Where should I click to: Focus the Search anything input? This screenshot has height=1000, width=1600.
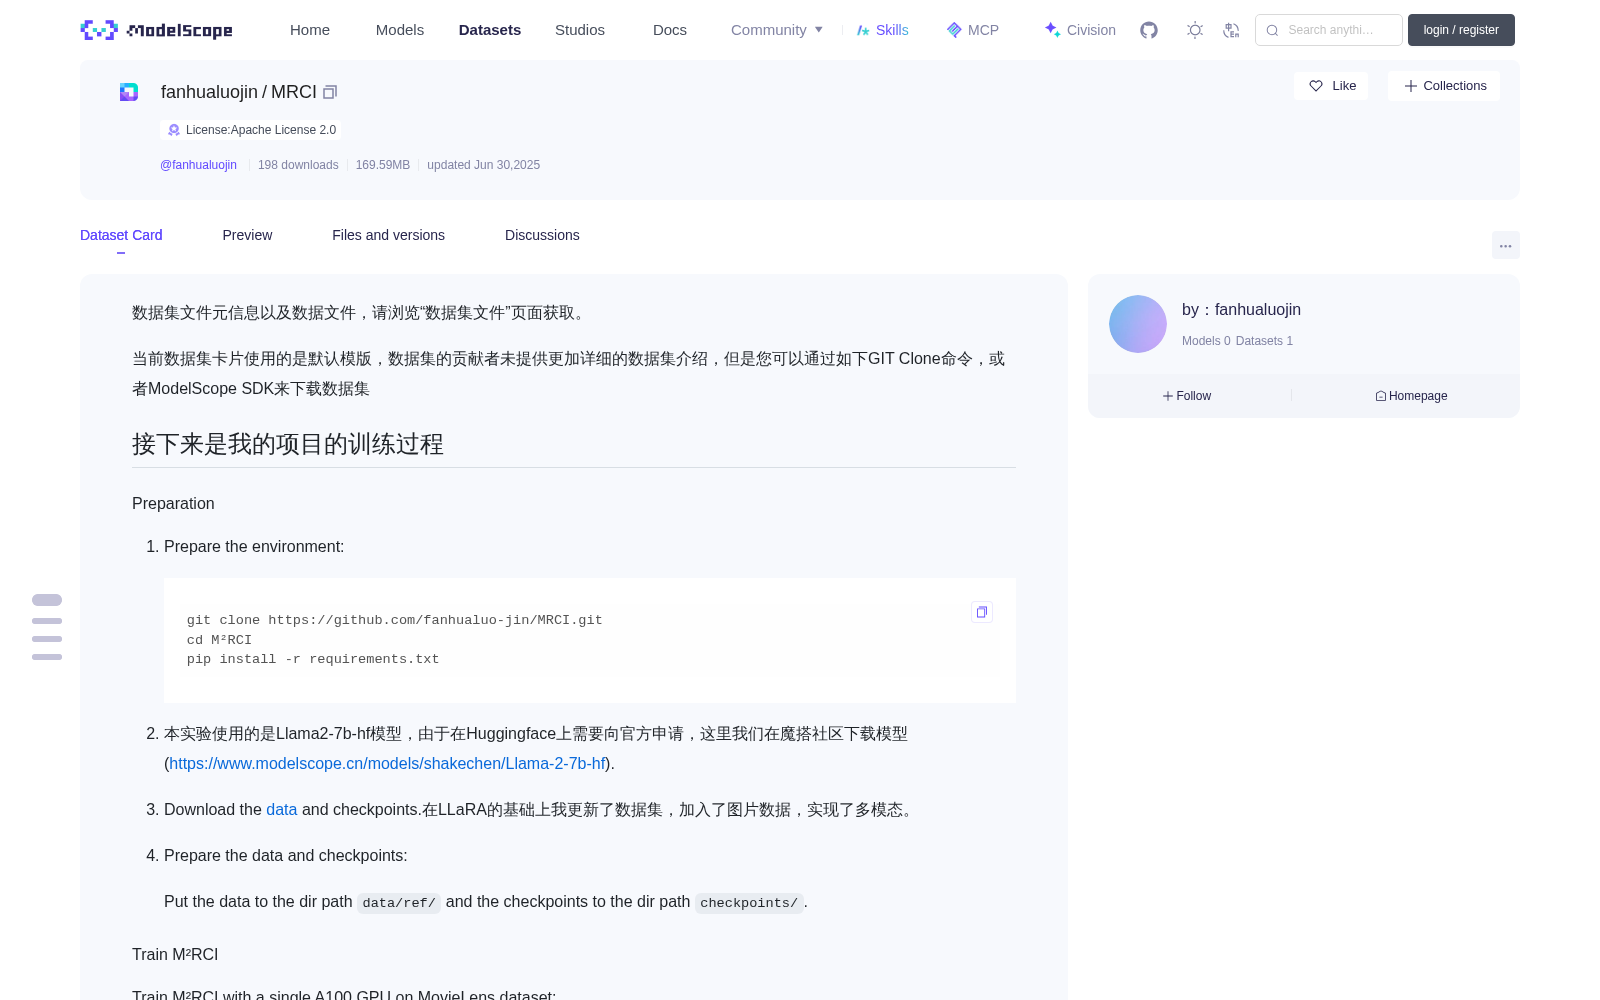[1329, 30]
